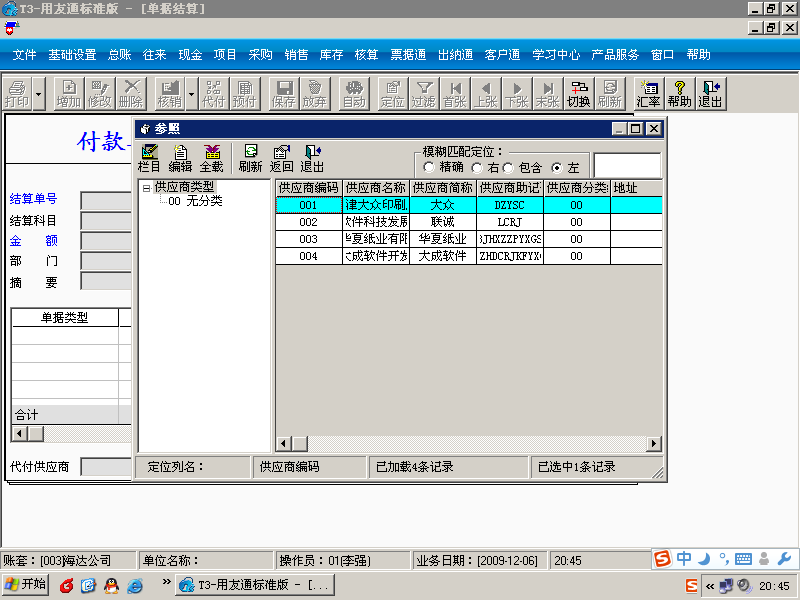The width and height of the screenshot is (800, 600).
Task: Go to previous record with 上张
Action: [x=486, y=94]
